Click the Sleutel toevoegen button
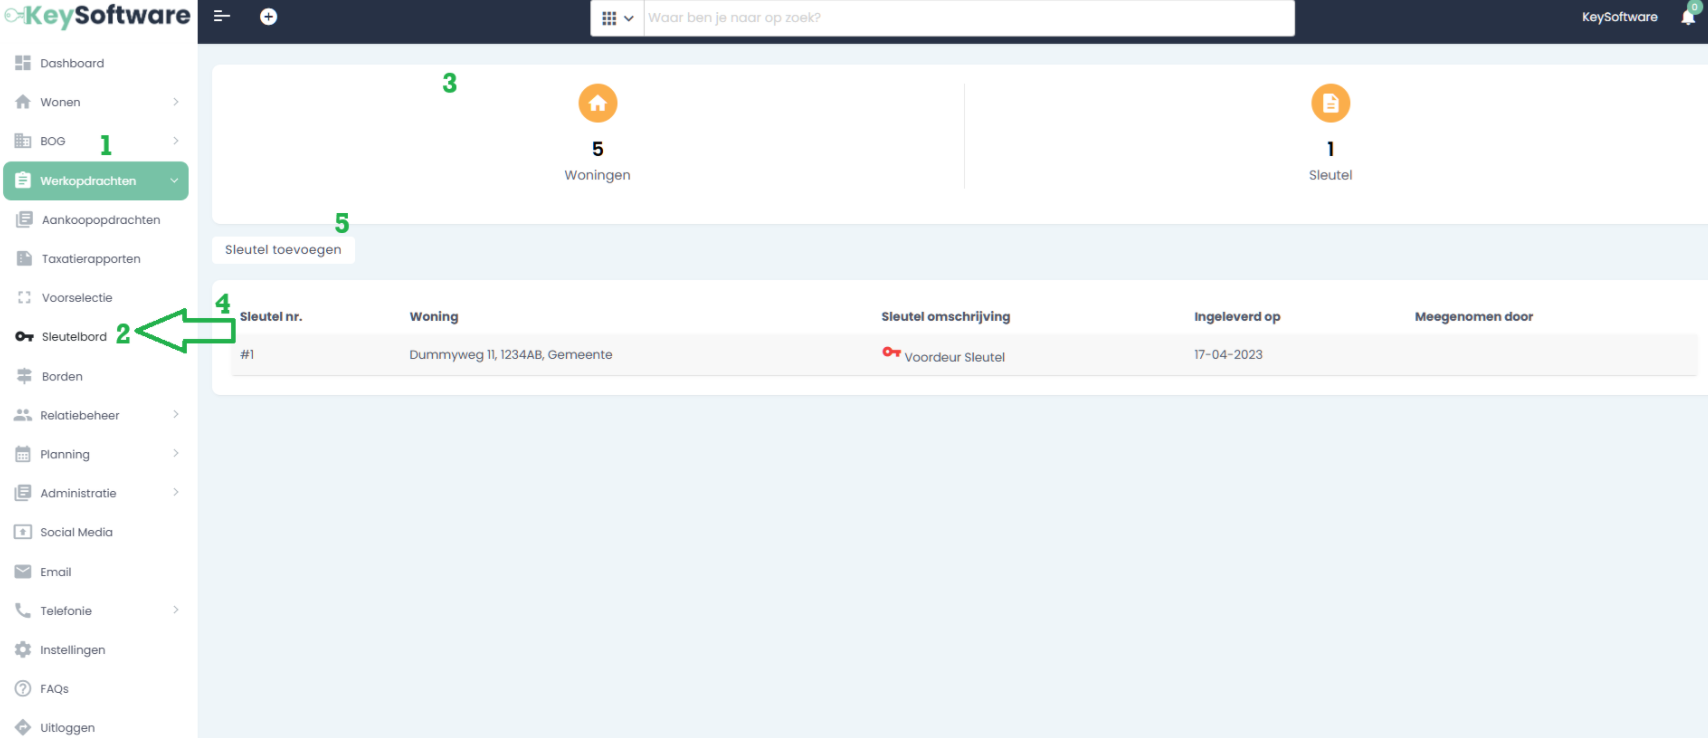The height and width of the screenshot is (738, 1708). [x=283, y=250]
